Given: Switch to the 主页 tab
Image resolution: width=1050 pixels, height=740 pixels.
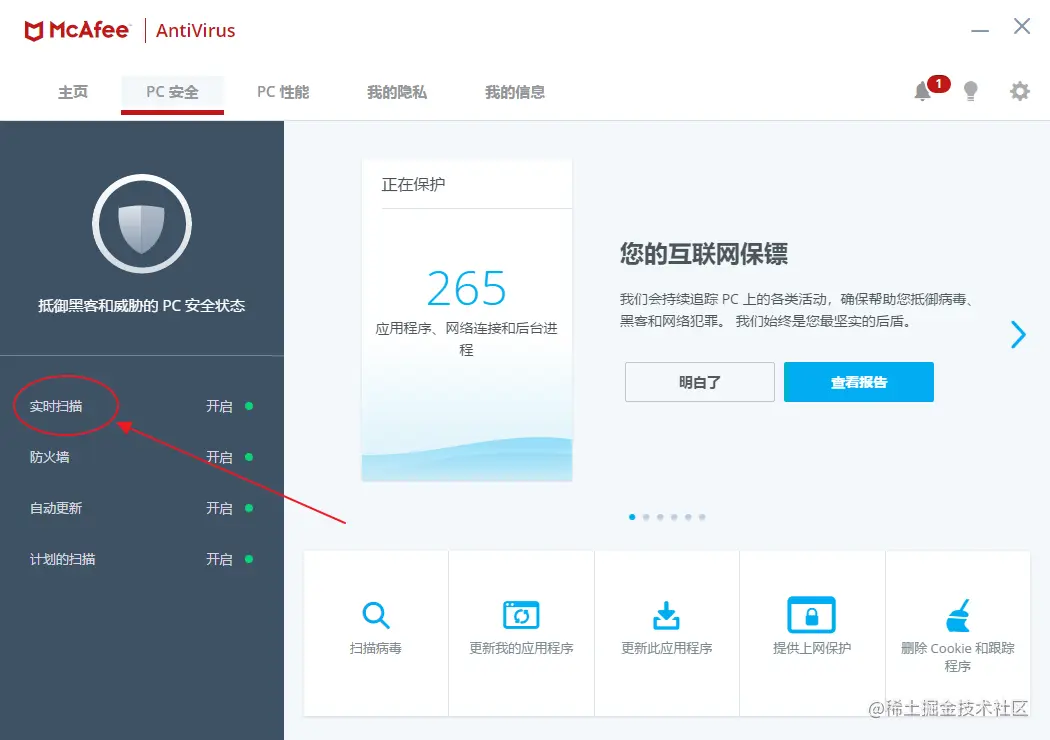Looking at the screenshot, I should pyautogui.click(x=73, y=92).
